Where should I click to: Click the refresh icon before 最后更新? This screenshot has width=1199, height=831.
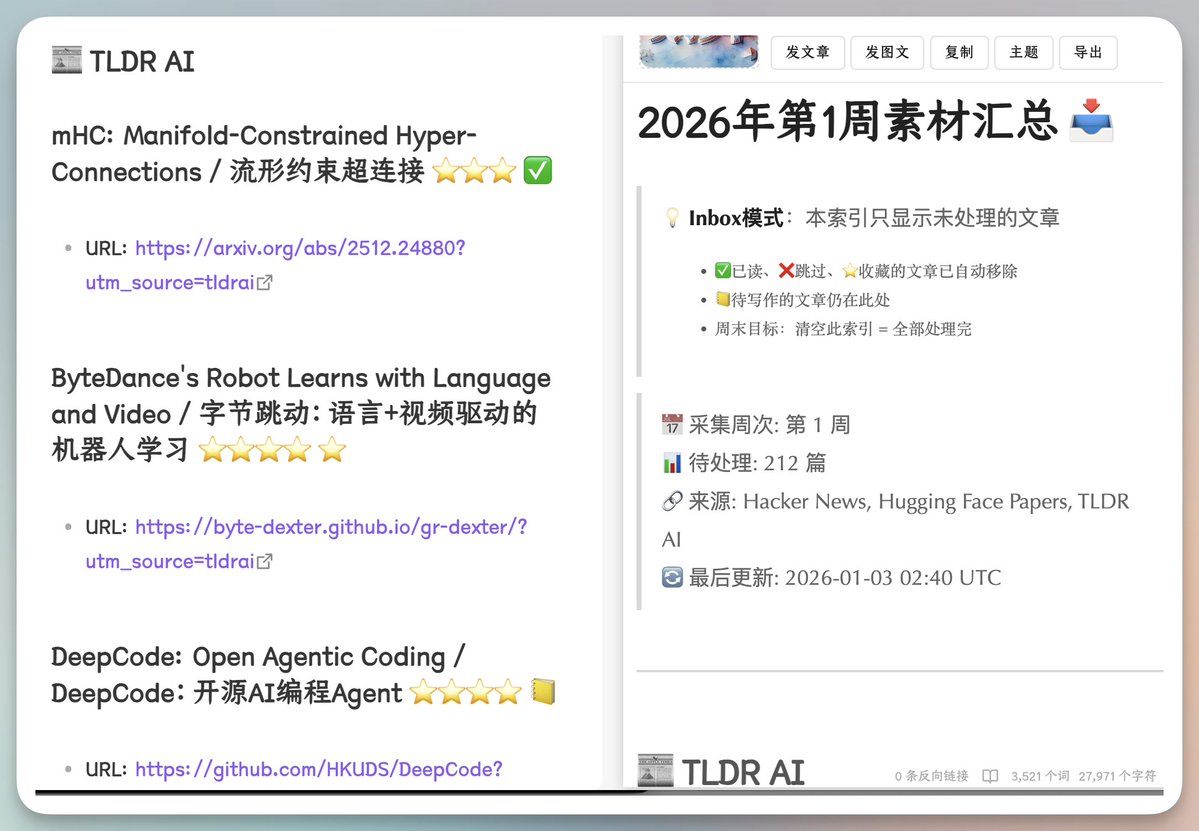click(x=672, y=577)
